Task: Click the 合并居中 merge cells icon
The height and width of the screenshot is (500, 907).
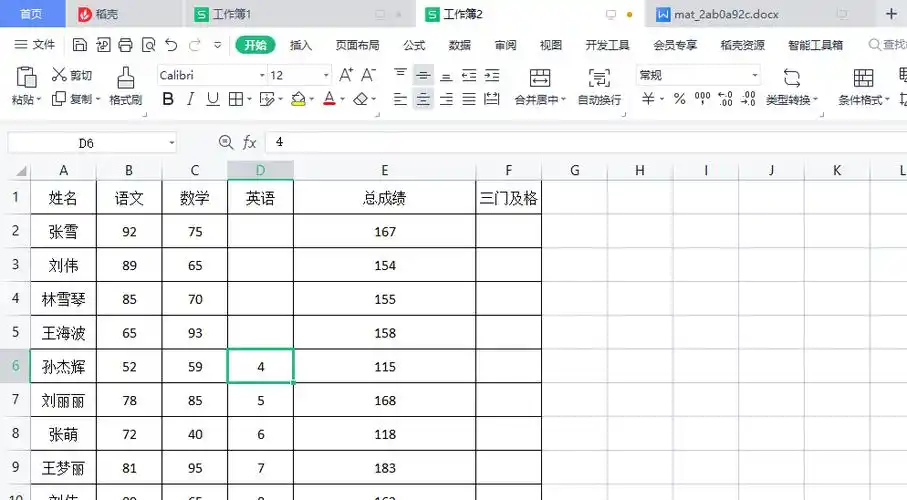Action: point(540,78)
